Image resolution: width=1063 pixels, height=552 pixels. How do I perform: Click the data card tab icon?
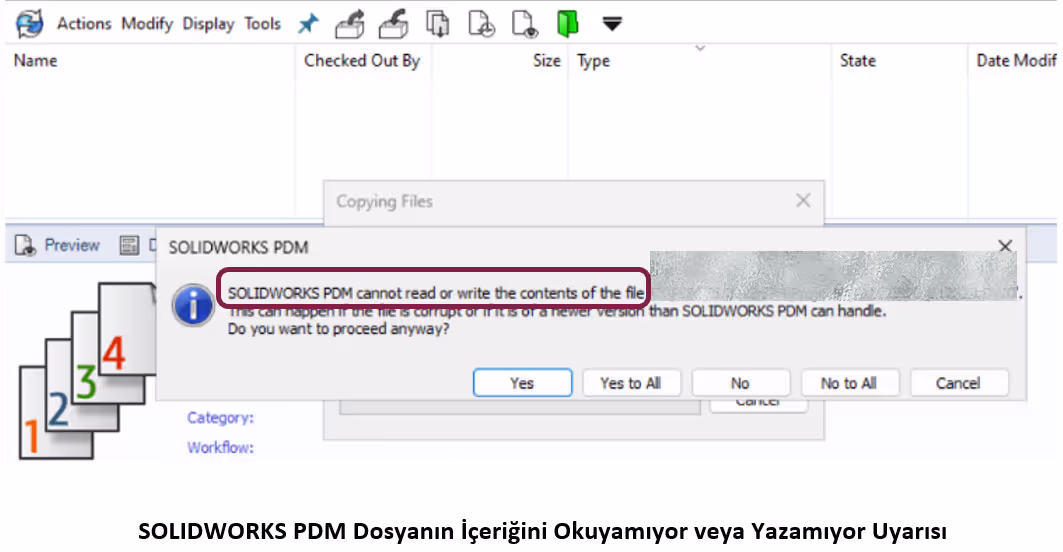click(129, 245)
